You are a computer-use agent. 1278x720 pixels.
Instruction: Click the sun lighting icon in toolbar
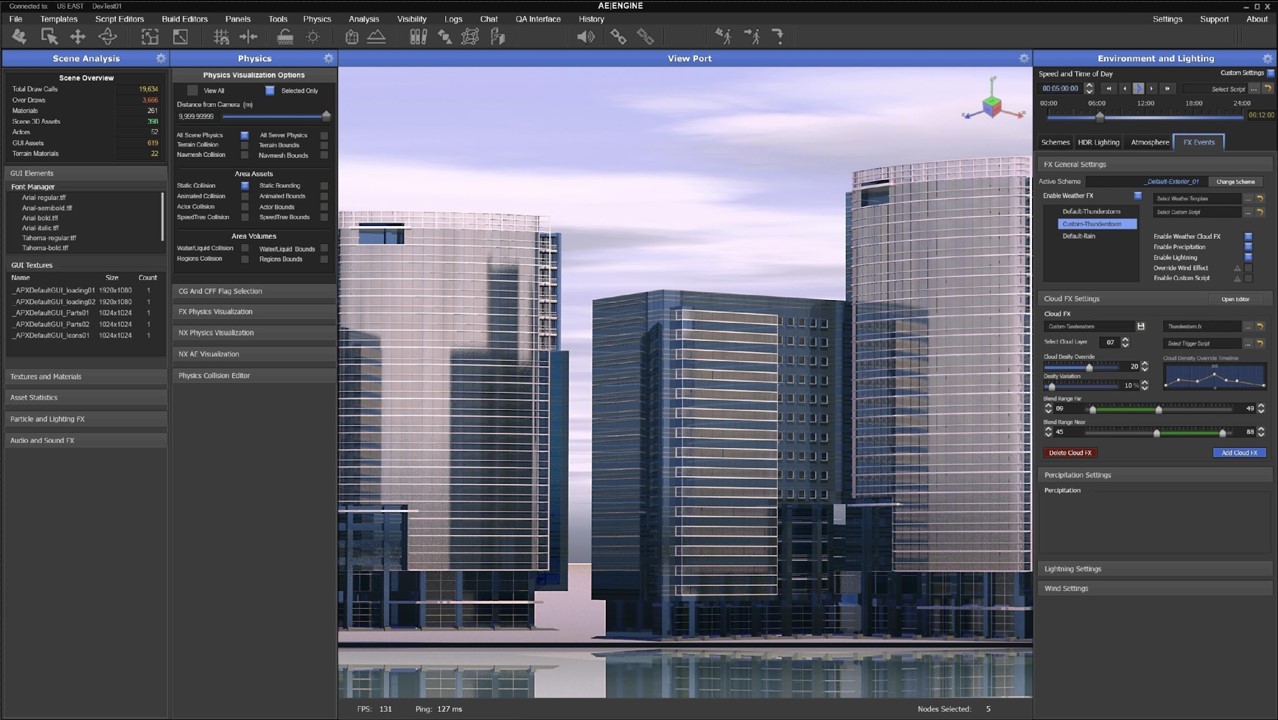(313, 37)
